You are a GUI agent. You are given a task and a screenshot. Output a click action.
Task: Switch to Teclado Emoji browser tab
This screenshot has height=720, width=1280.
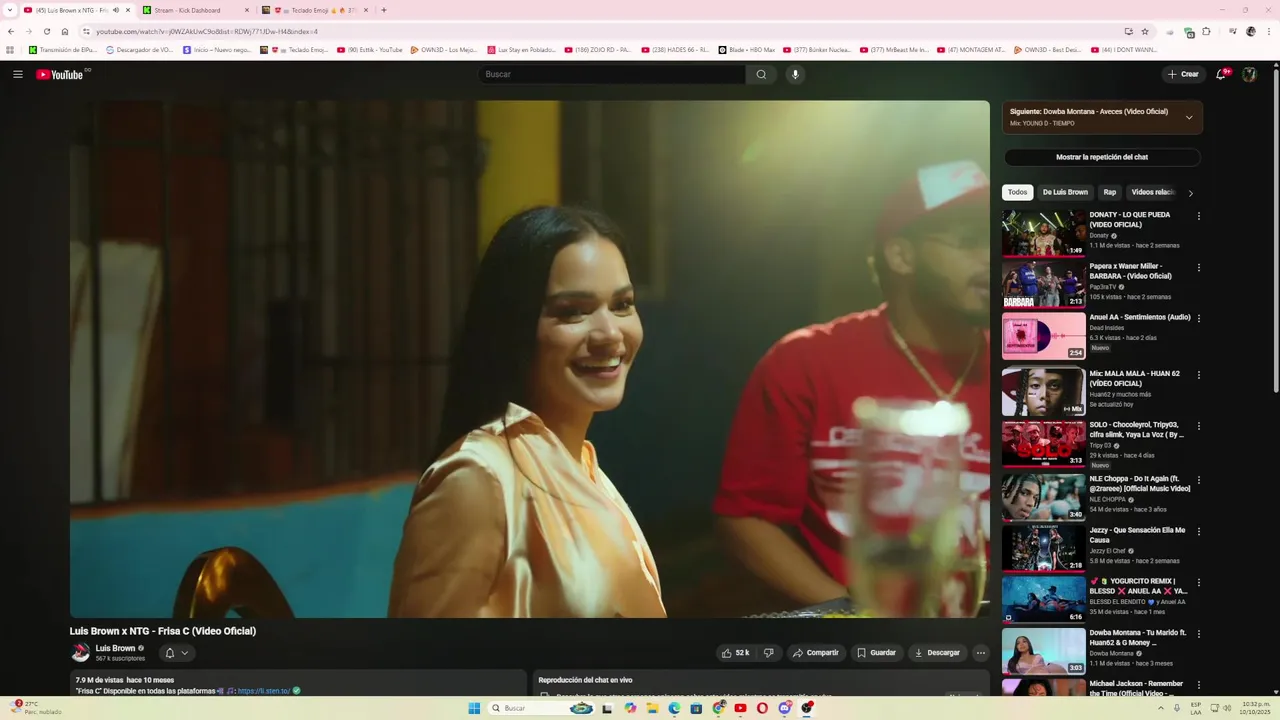point(315,10)
